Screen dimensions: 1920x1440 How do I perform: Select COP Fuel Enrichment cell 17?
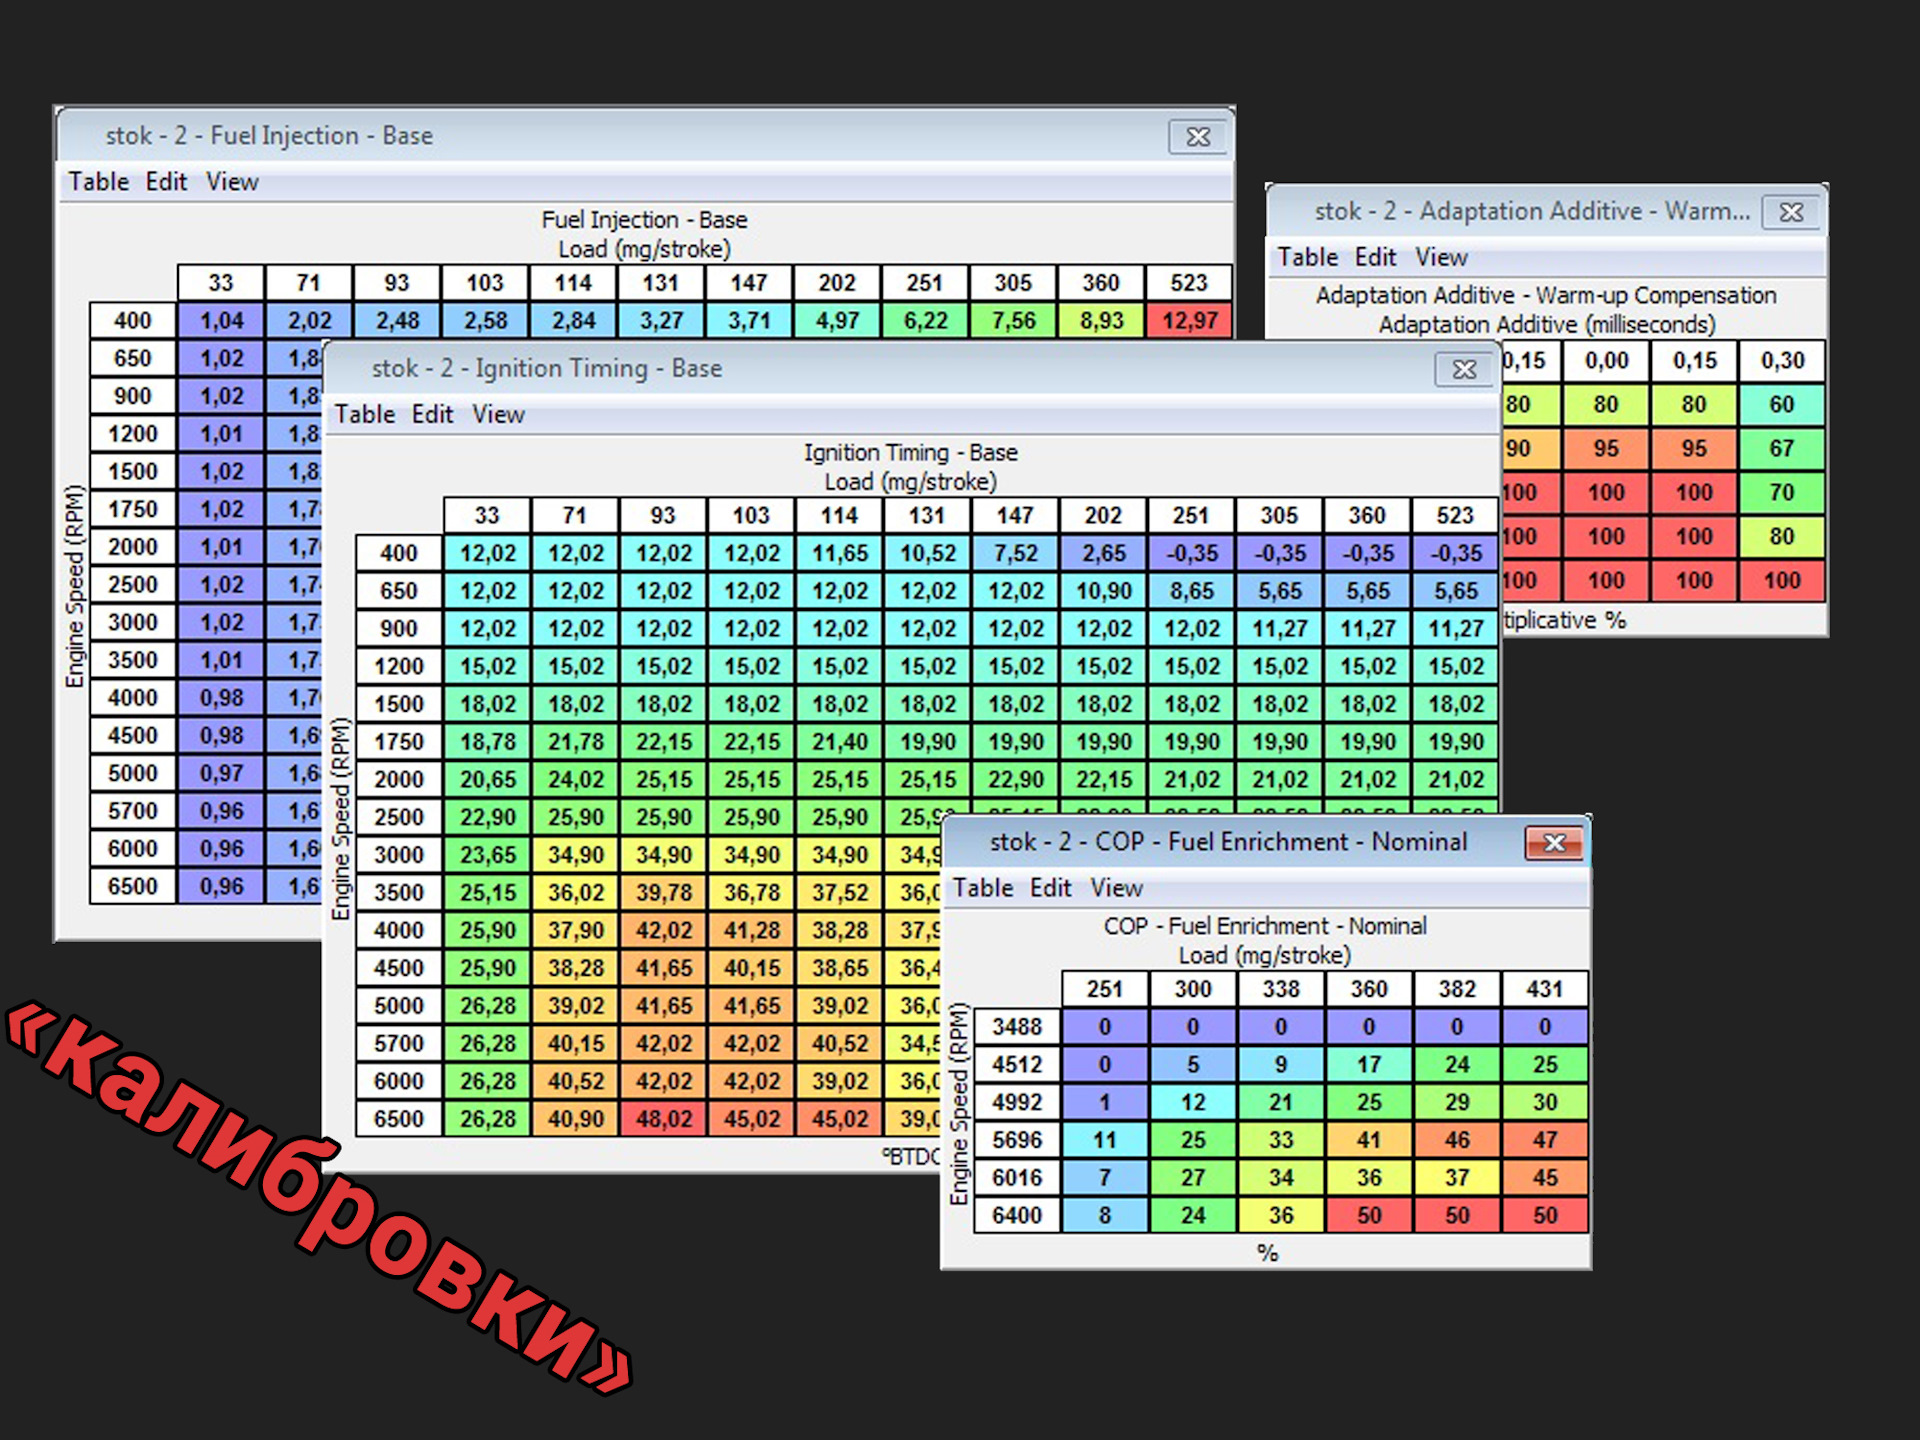1369,1065
